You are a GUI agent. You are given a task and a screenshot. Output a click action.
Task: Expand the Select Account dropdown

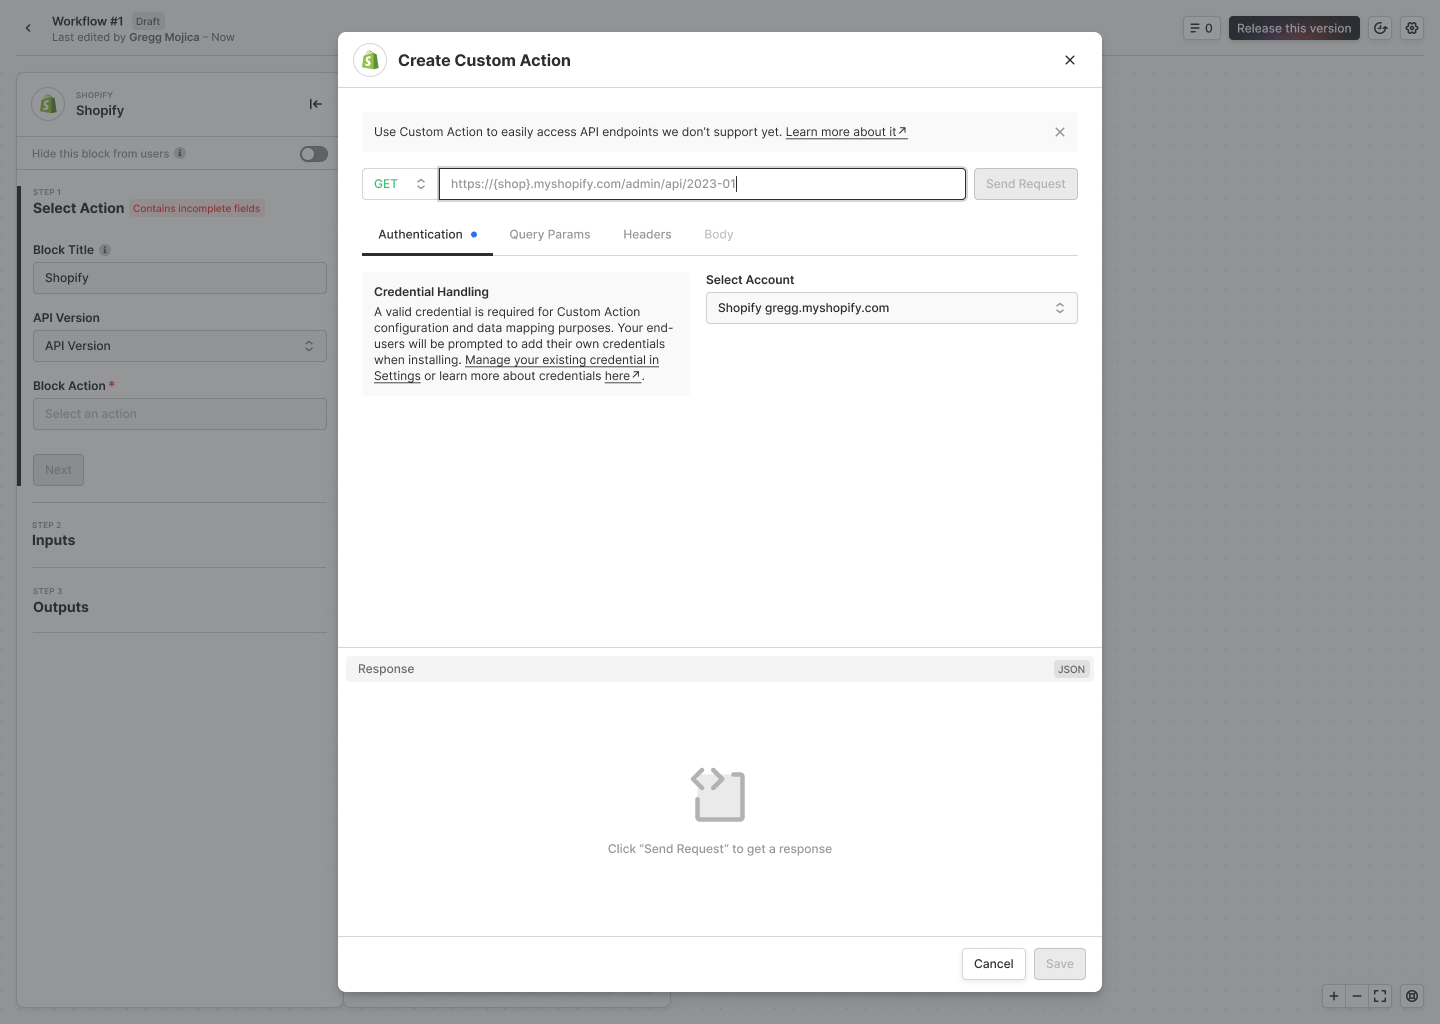pos(891,308)
